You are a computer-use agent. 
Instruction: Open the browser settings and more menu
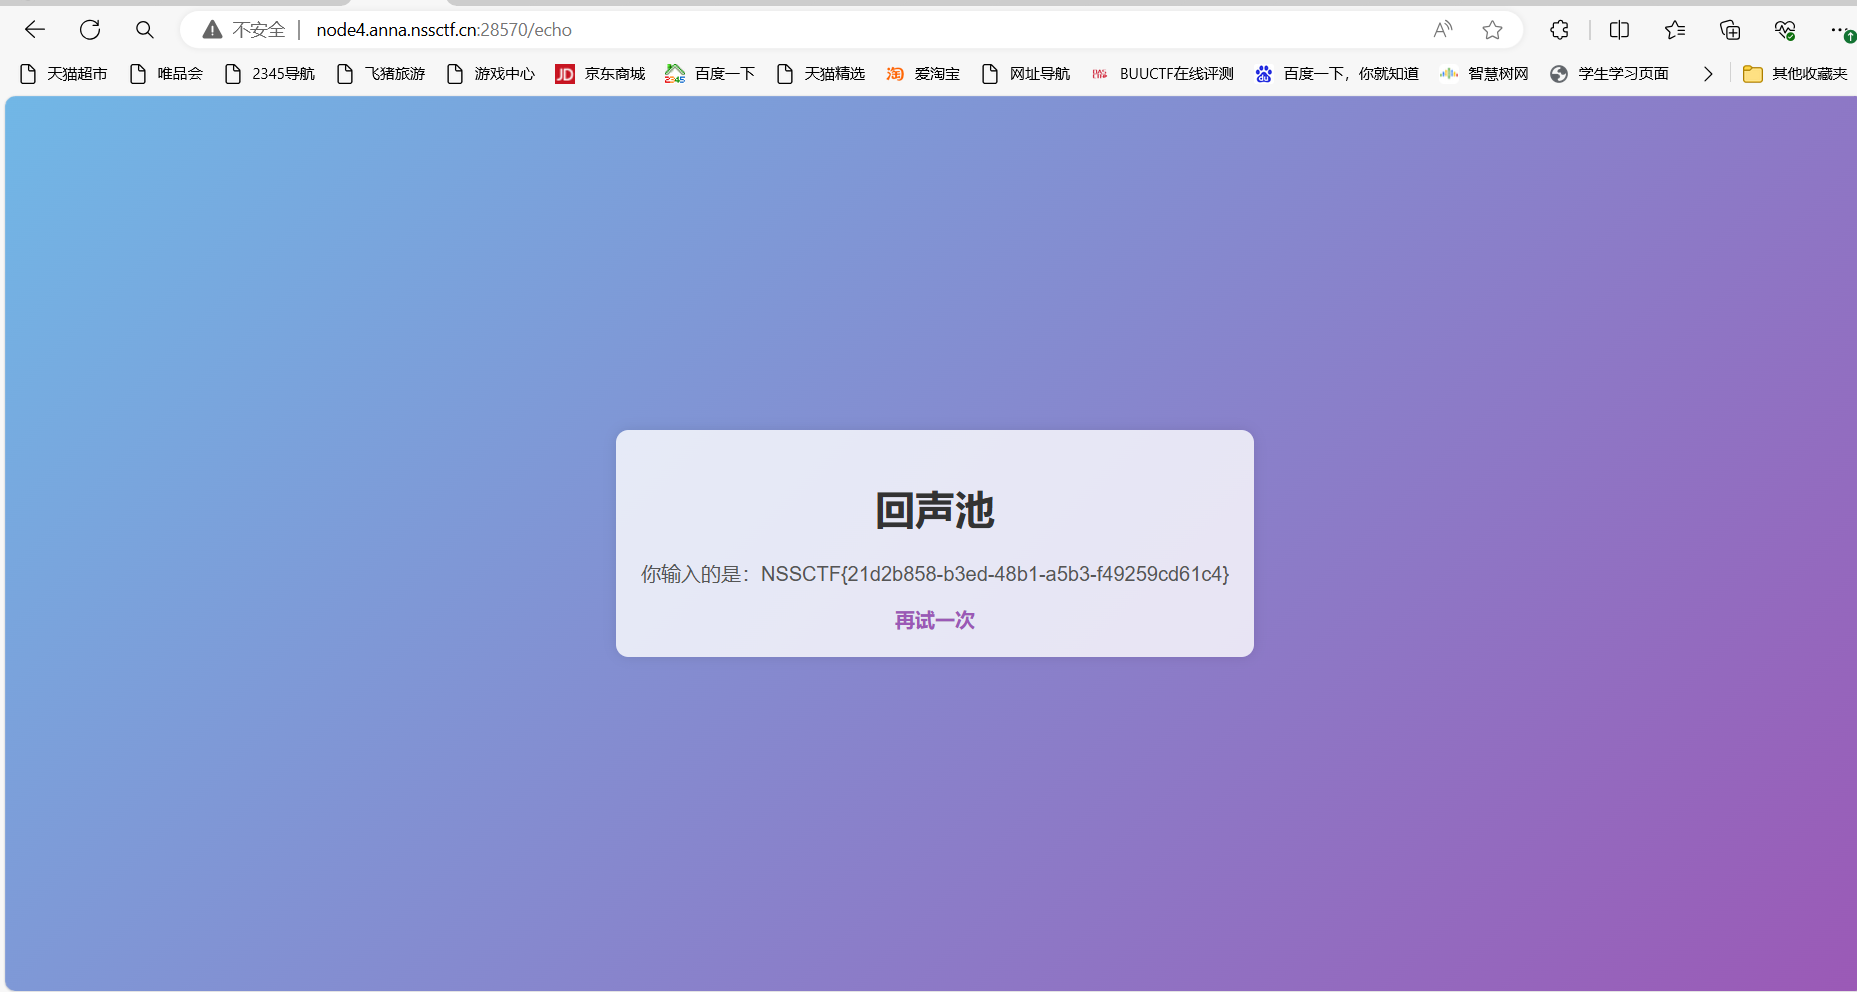1841,30
